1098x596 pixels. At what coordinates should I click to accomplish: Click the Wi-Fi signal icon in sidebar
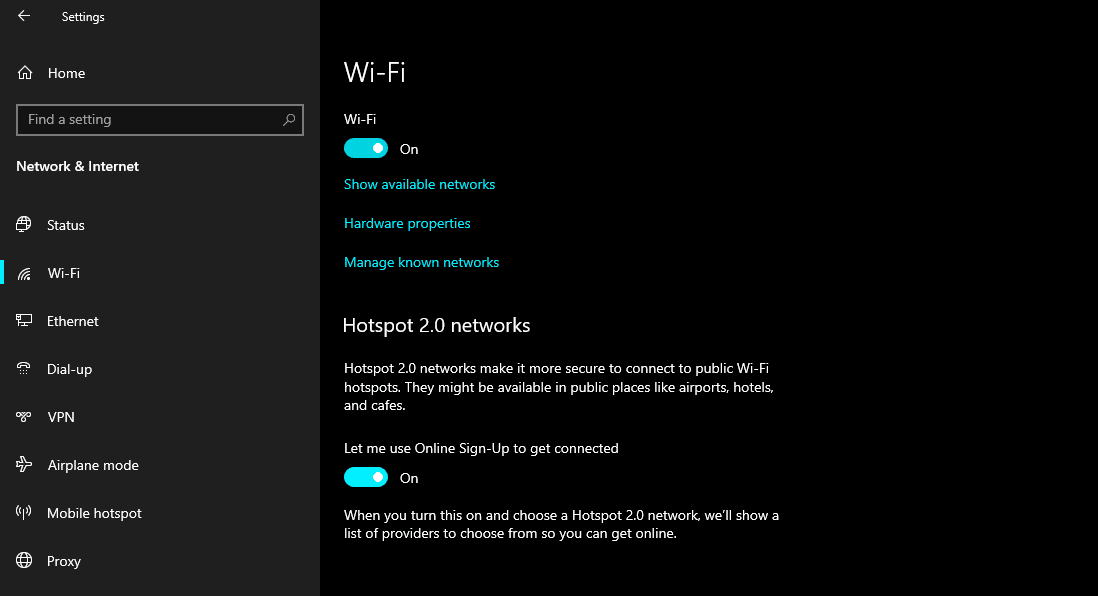click(23, 272)
